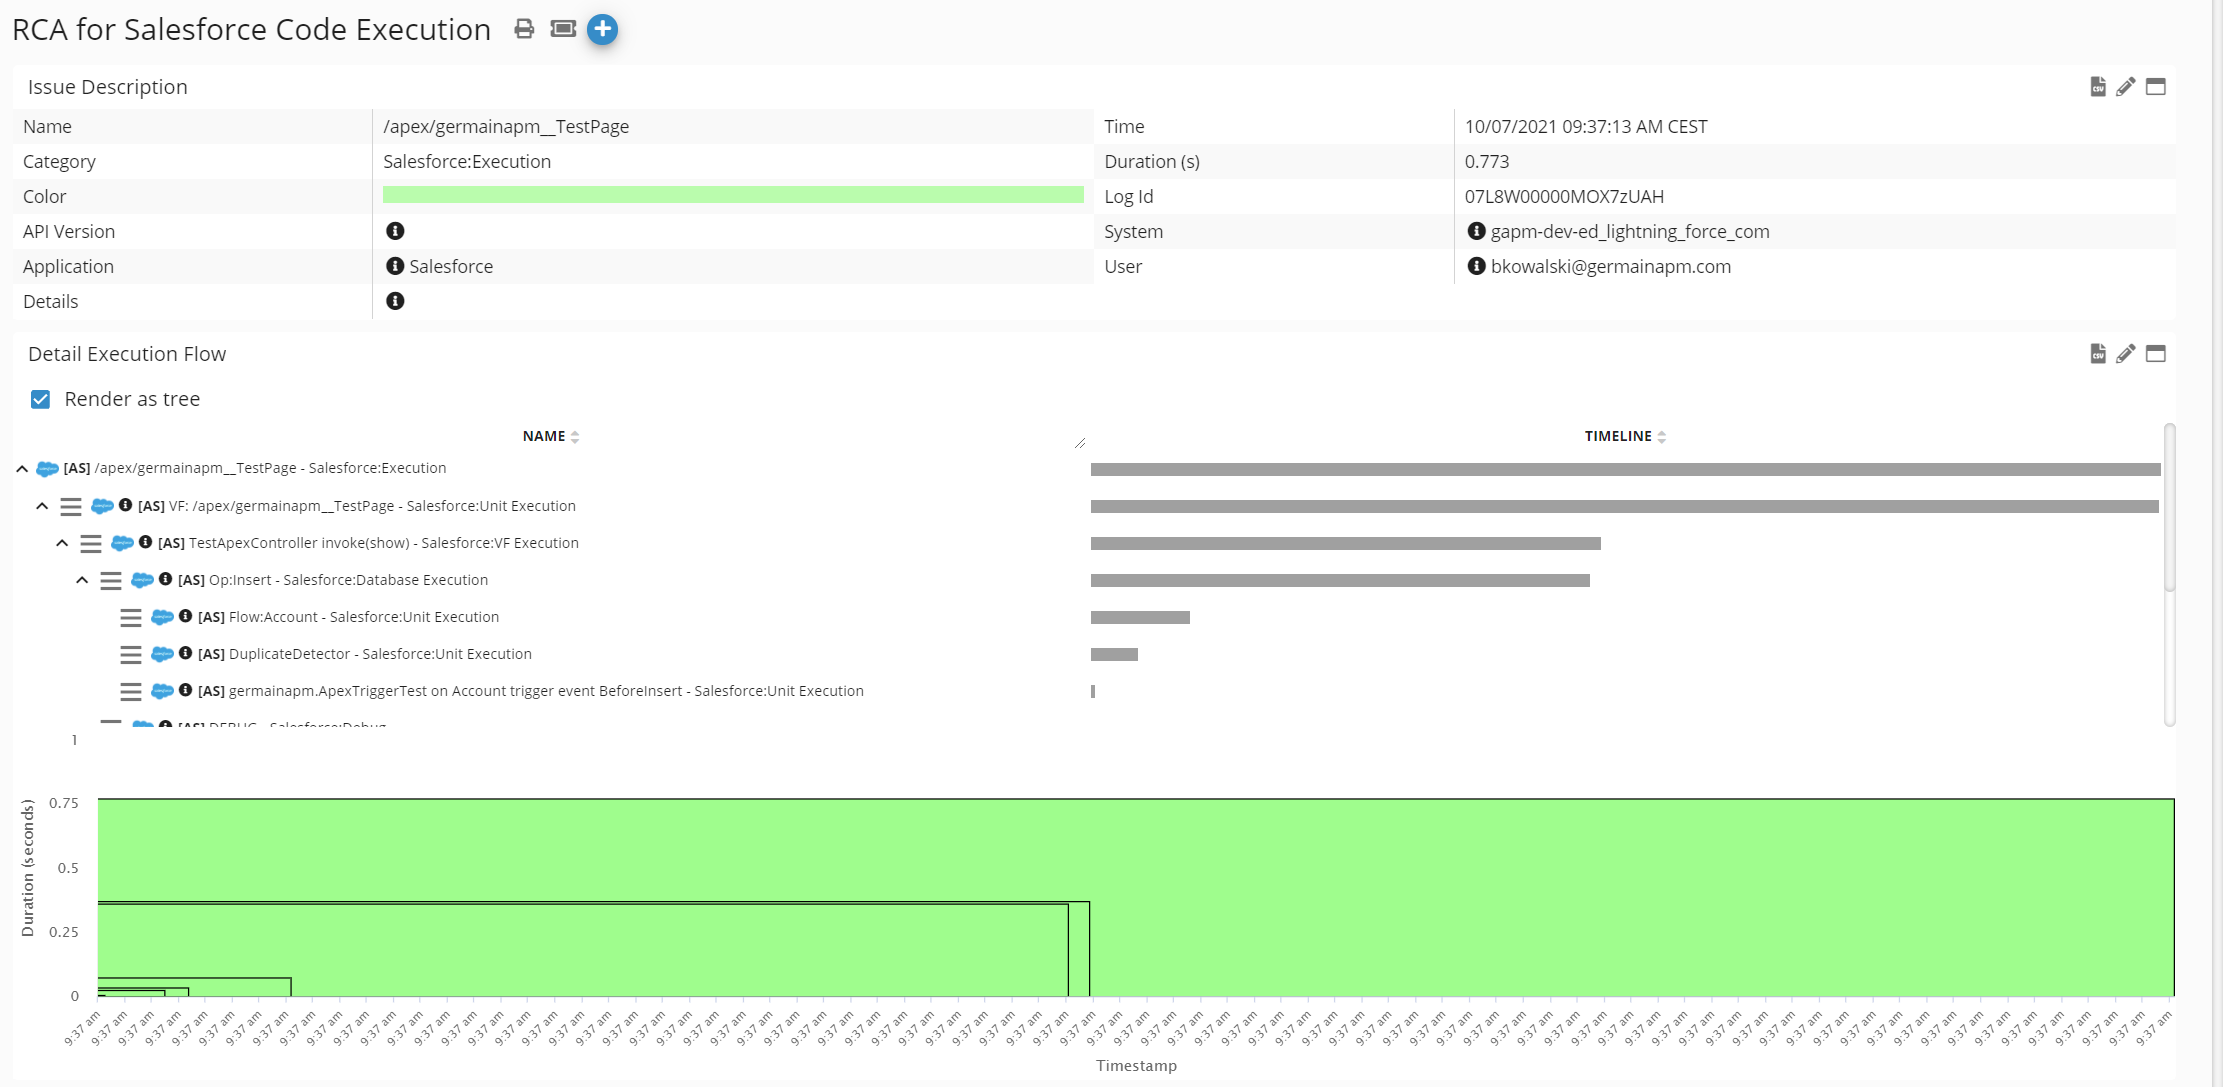Screen dimensions: 2223x1087
Task: Open bkowalski@germainapm.com user link
Action: pyautogui.click(x=1610, y=266)
